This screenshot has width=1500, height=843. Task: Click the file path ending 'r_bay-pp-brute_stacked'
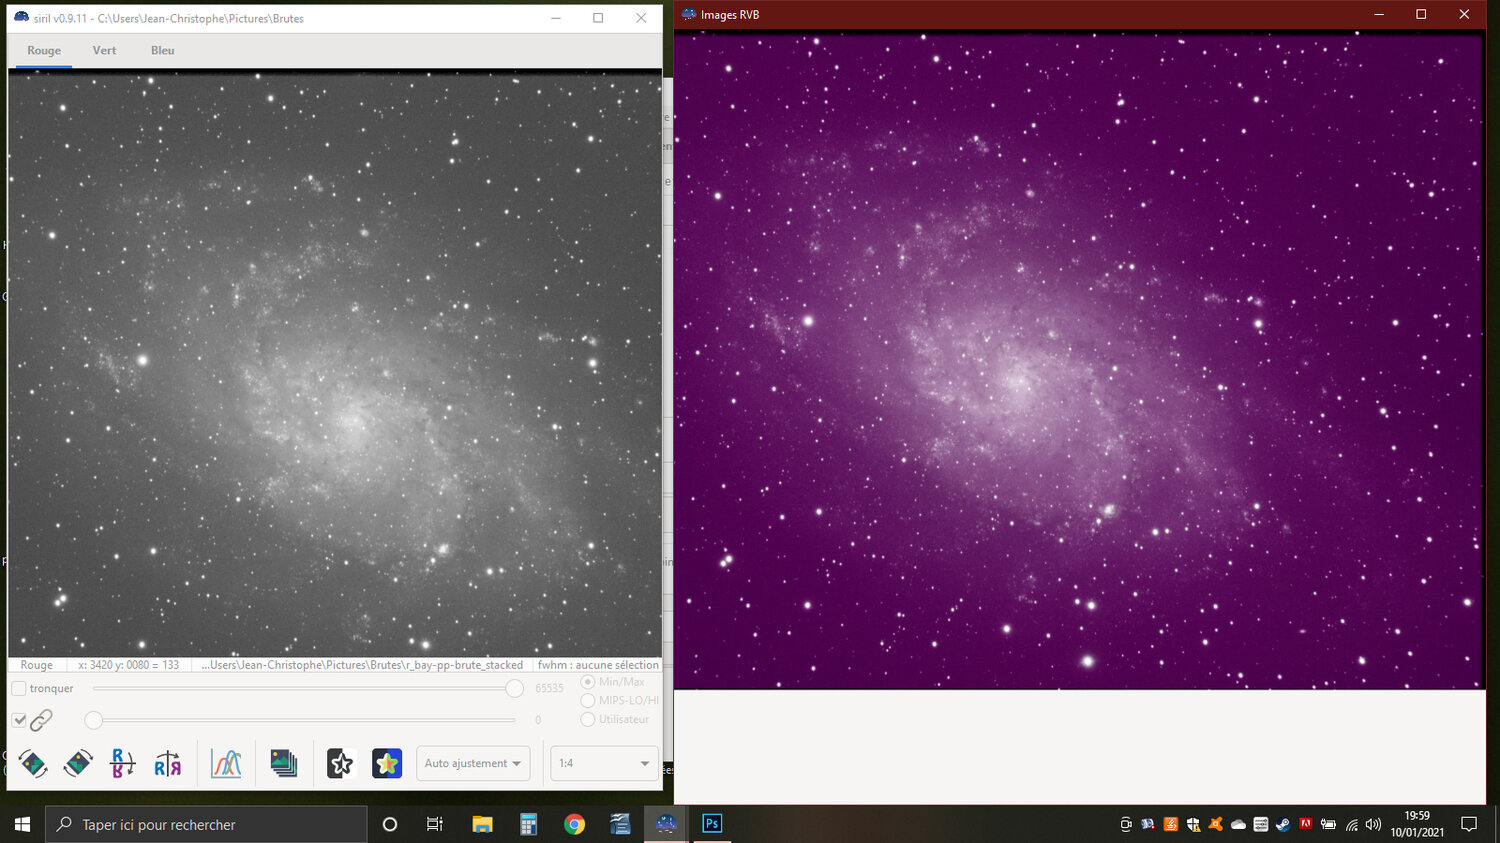coord(362,665)
